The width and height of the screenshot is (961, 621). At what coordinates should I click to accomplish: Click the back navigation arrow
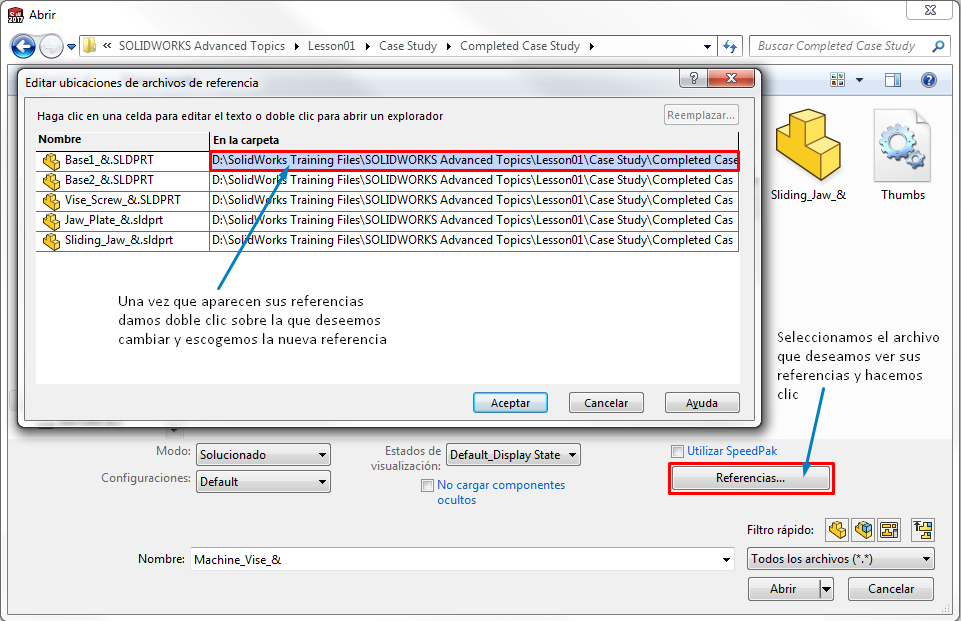[x=23, y=46]
